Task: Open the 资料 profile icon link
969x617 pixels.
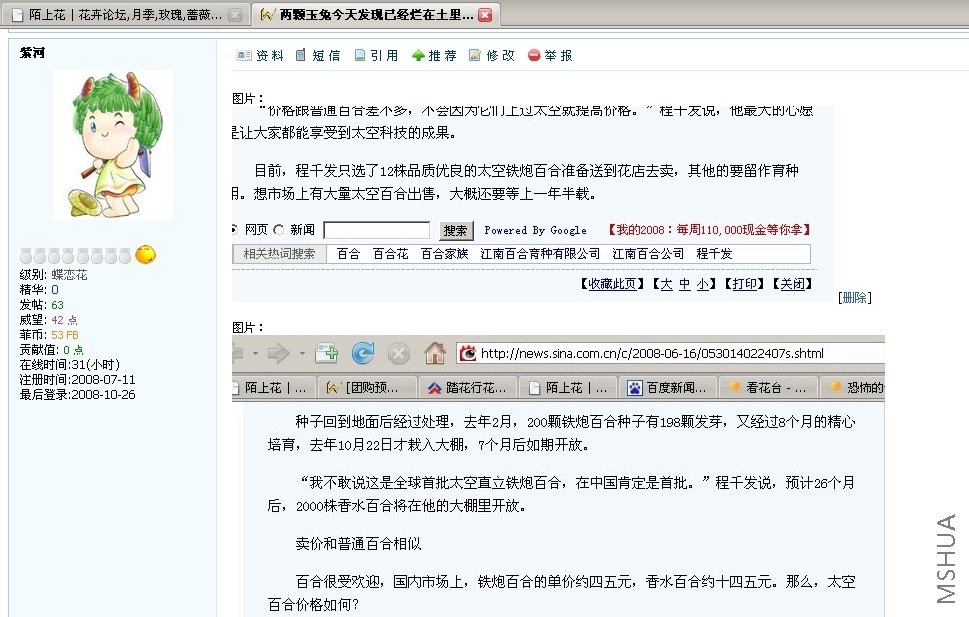Action: click(243, 56)
